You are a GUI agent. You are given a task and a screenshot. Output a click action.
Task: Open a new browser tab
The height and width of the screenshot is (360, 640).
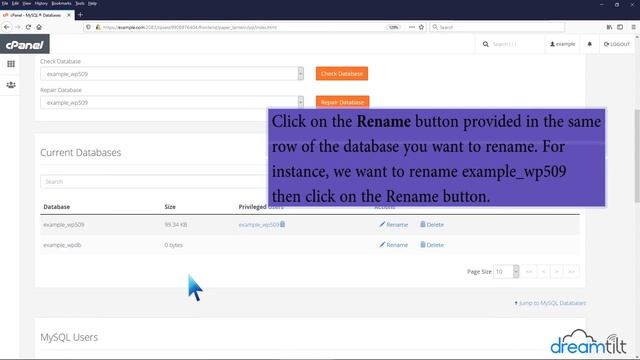point(80,15)
